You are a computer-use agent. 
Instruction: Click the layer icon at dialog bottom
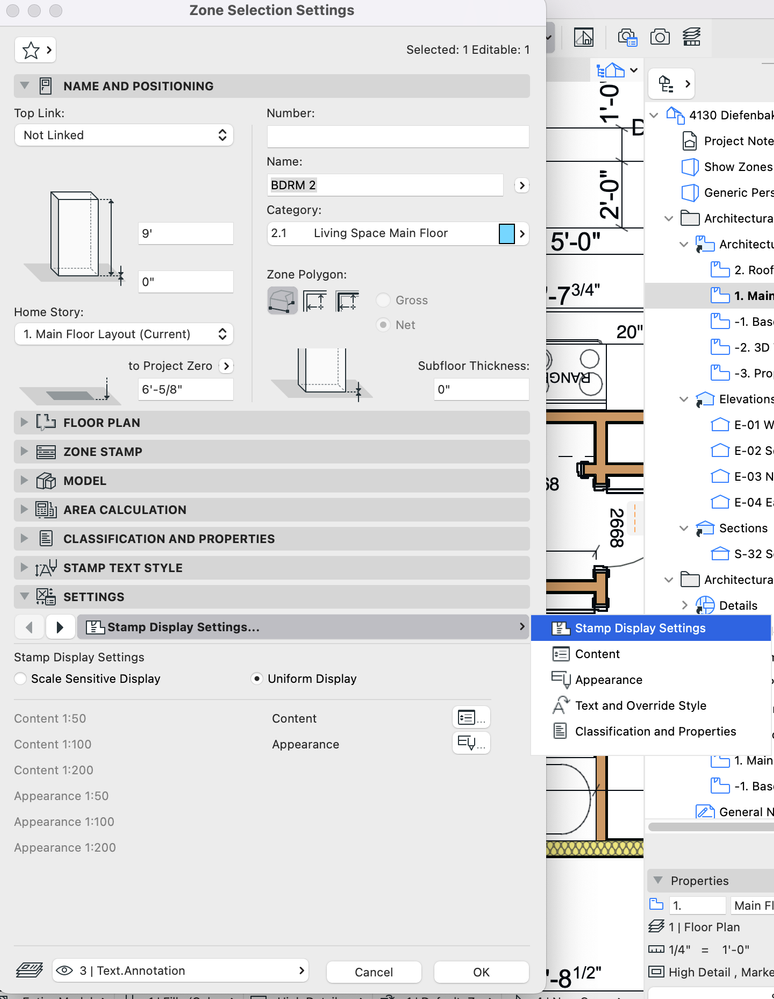(29, 970)
